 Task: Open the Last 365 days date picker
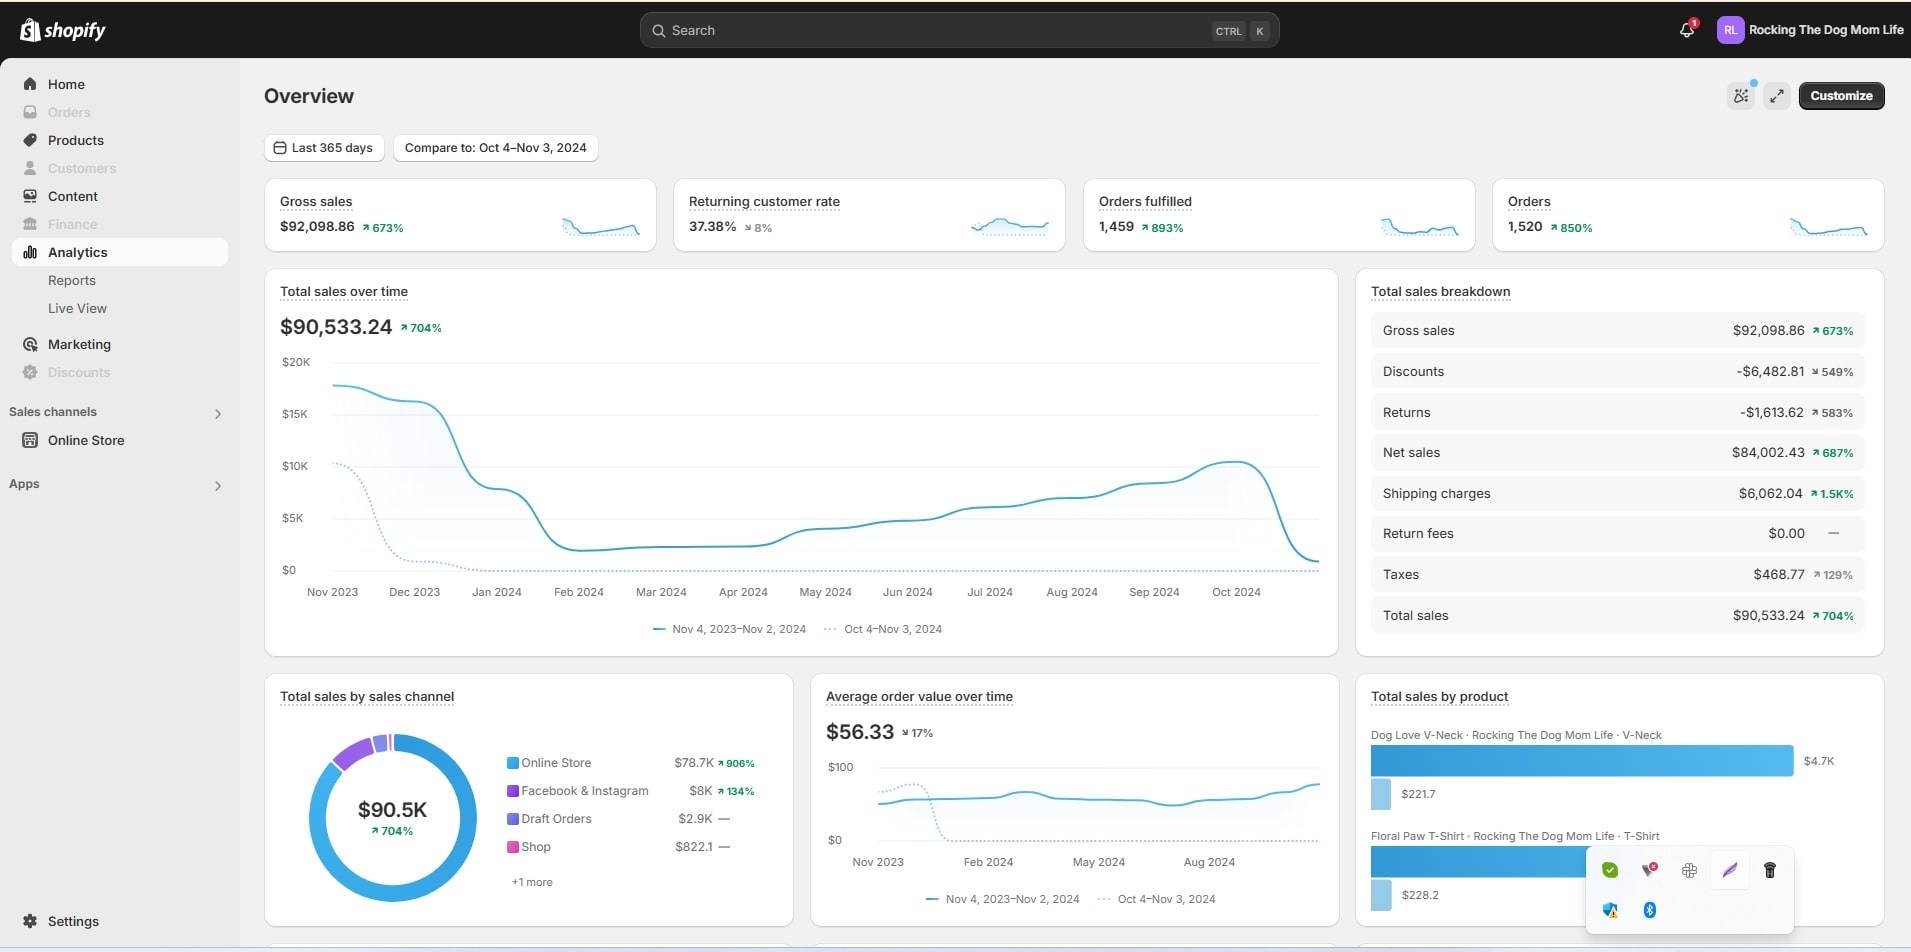(x=324, y=148)
